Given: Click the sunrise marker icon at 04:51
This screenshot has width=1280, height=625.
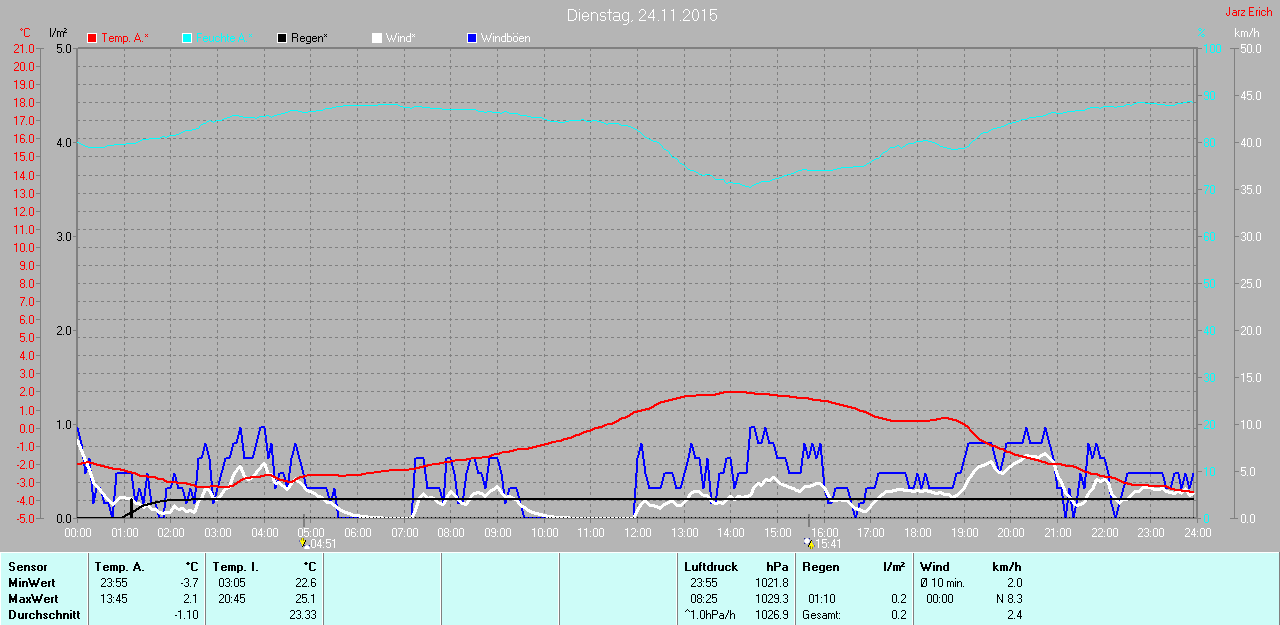Looking at the screenshot, I should [x=304, y=543].
